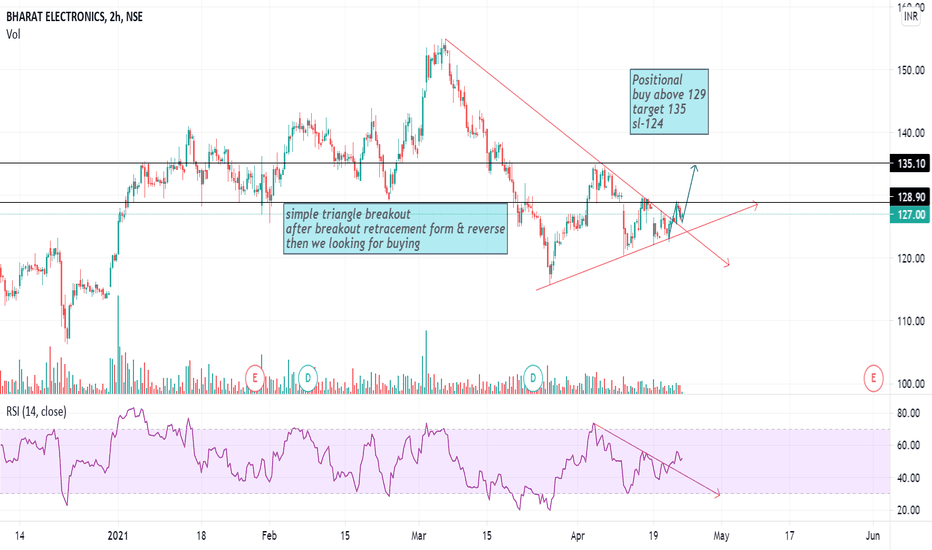The height and width of the screenshot is (550, 932).
Task: Select the 'Positional buy above 129' note box
Action: (x=669, y=102)
